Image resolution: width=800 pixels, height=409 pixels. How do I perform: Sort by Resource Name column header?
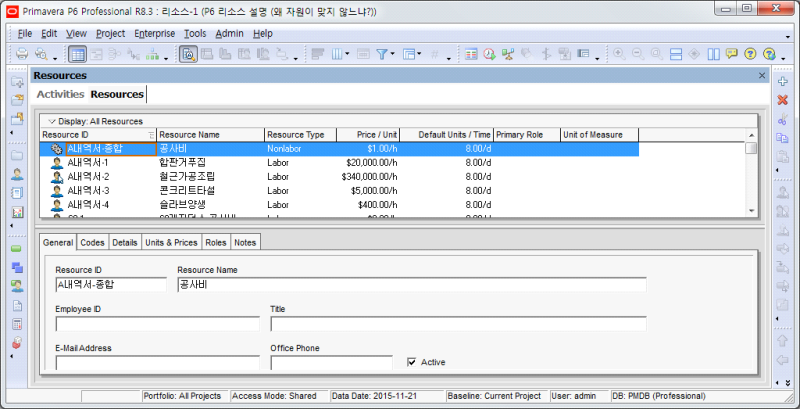pyautogui.click(x=211, y=135)
